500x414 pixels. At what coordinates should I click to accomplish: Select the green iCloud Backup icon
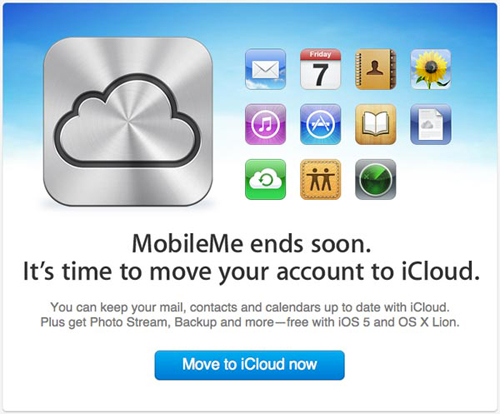coord(265,179)
